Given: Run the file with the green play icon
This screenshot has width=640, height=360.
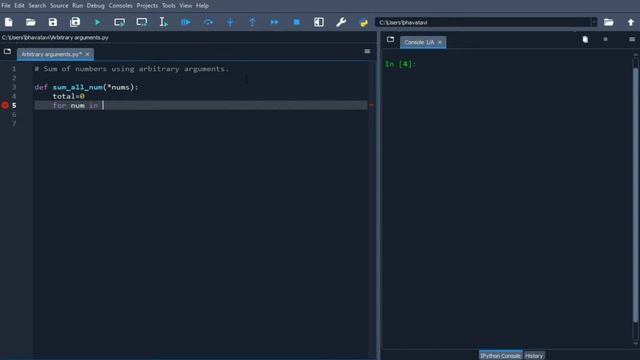Looking at the screenshot, I should pyautogui.click(x=97, y=22).
